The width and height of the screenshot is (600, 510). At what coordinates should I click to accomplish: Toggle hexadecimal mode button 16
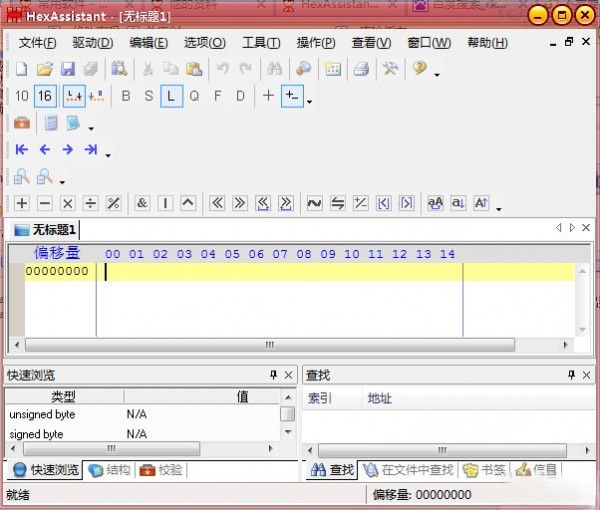point(45,96)
